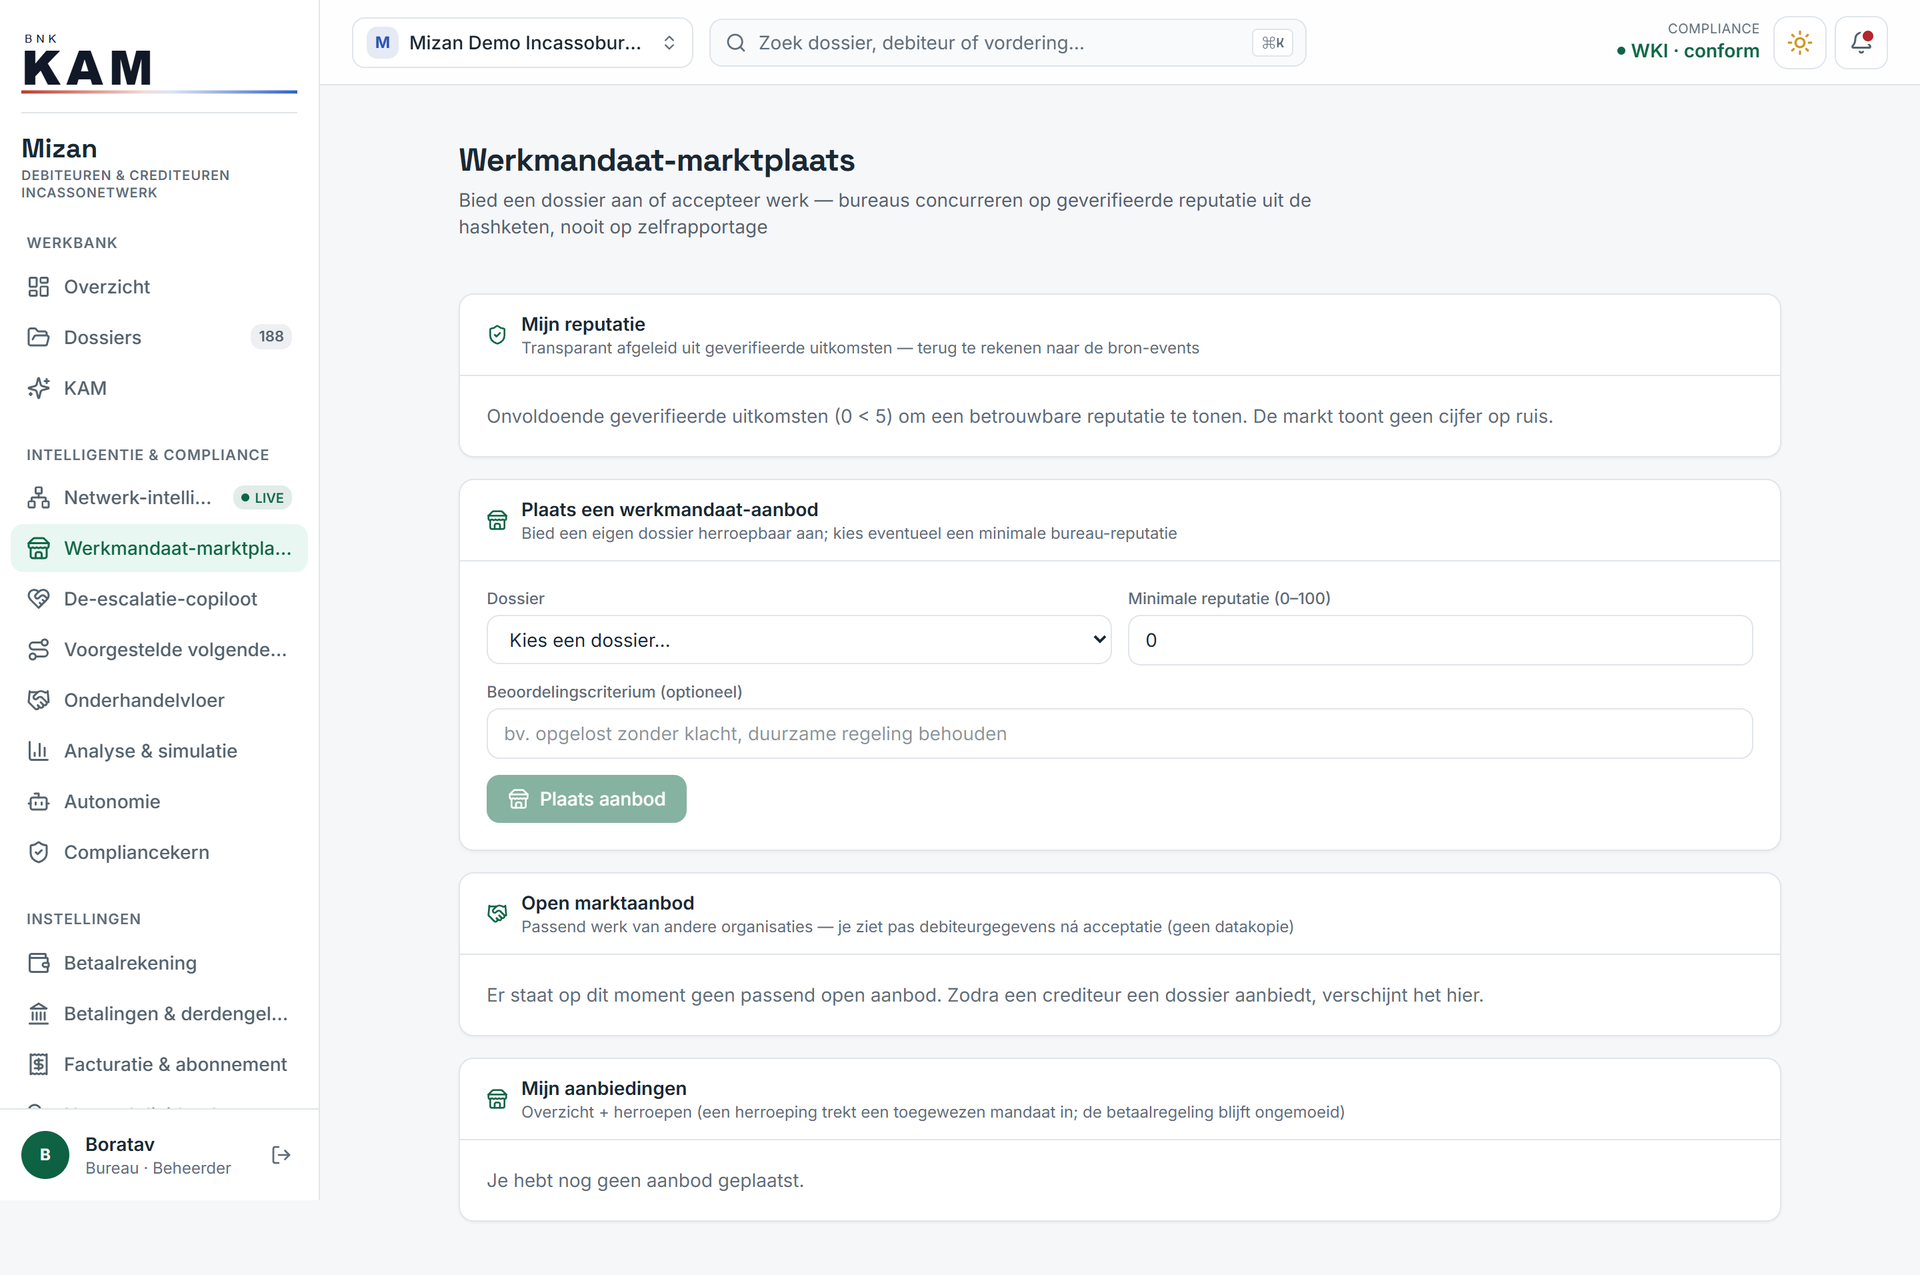Click the Onderhandelvloer handshake icon
Image resolution: width=1920 pixels, height=1275 pixels.
point(38,700)
